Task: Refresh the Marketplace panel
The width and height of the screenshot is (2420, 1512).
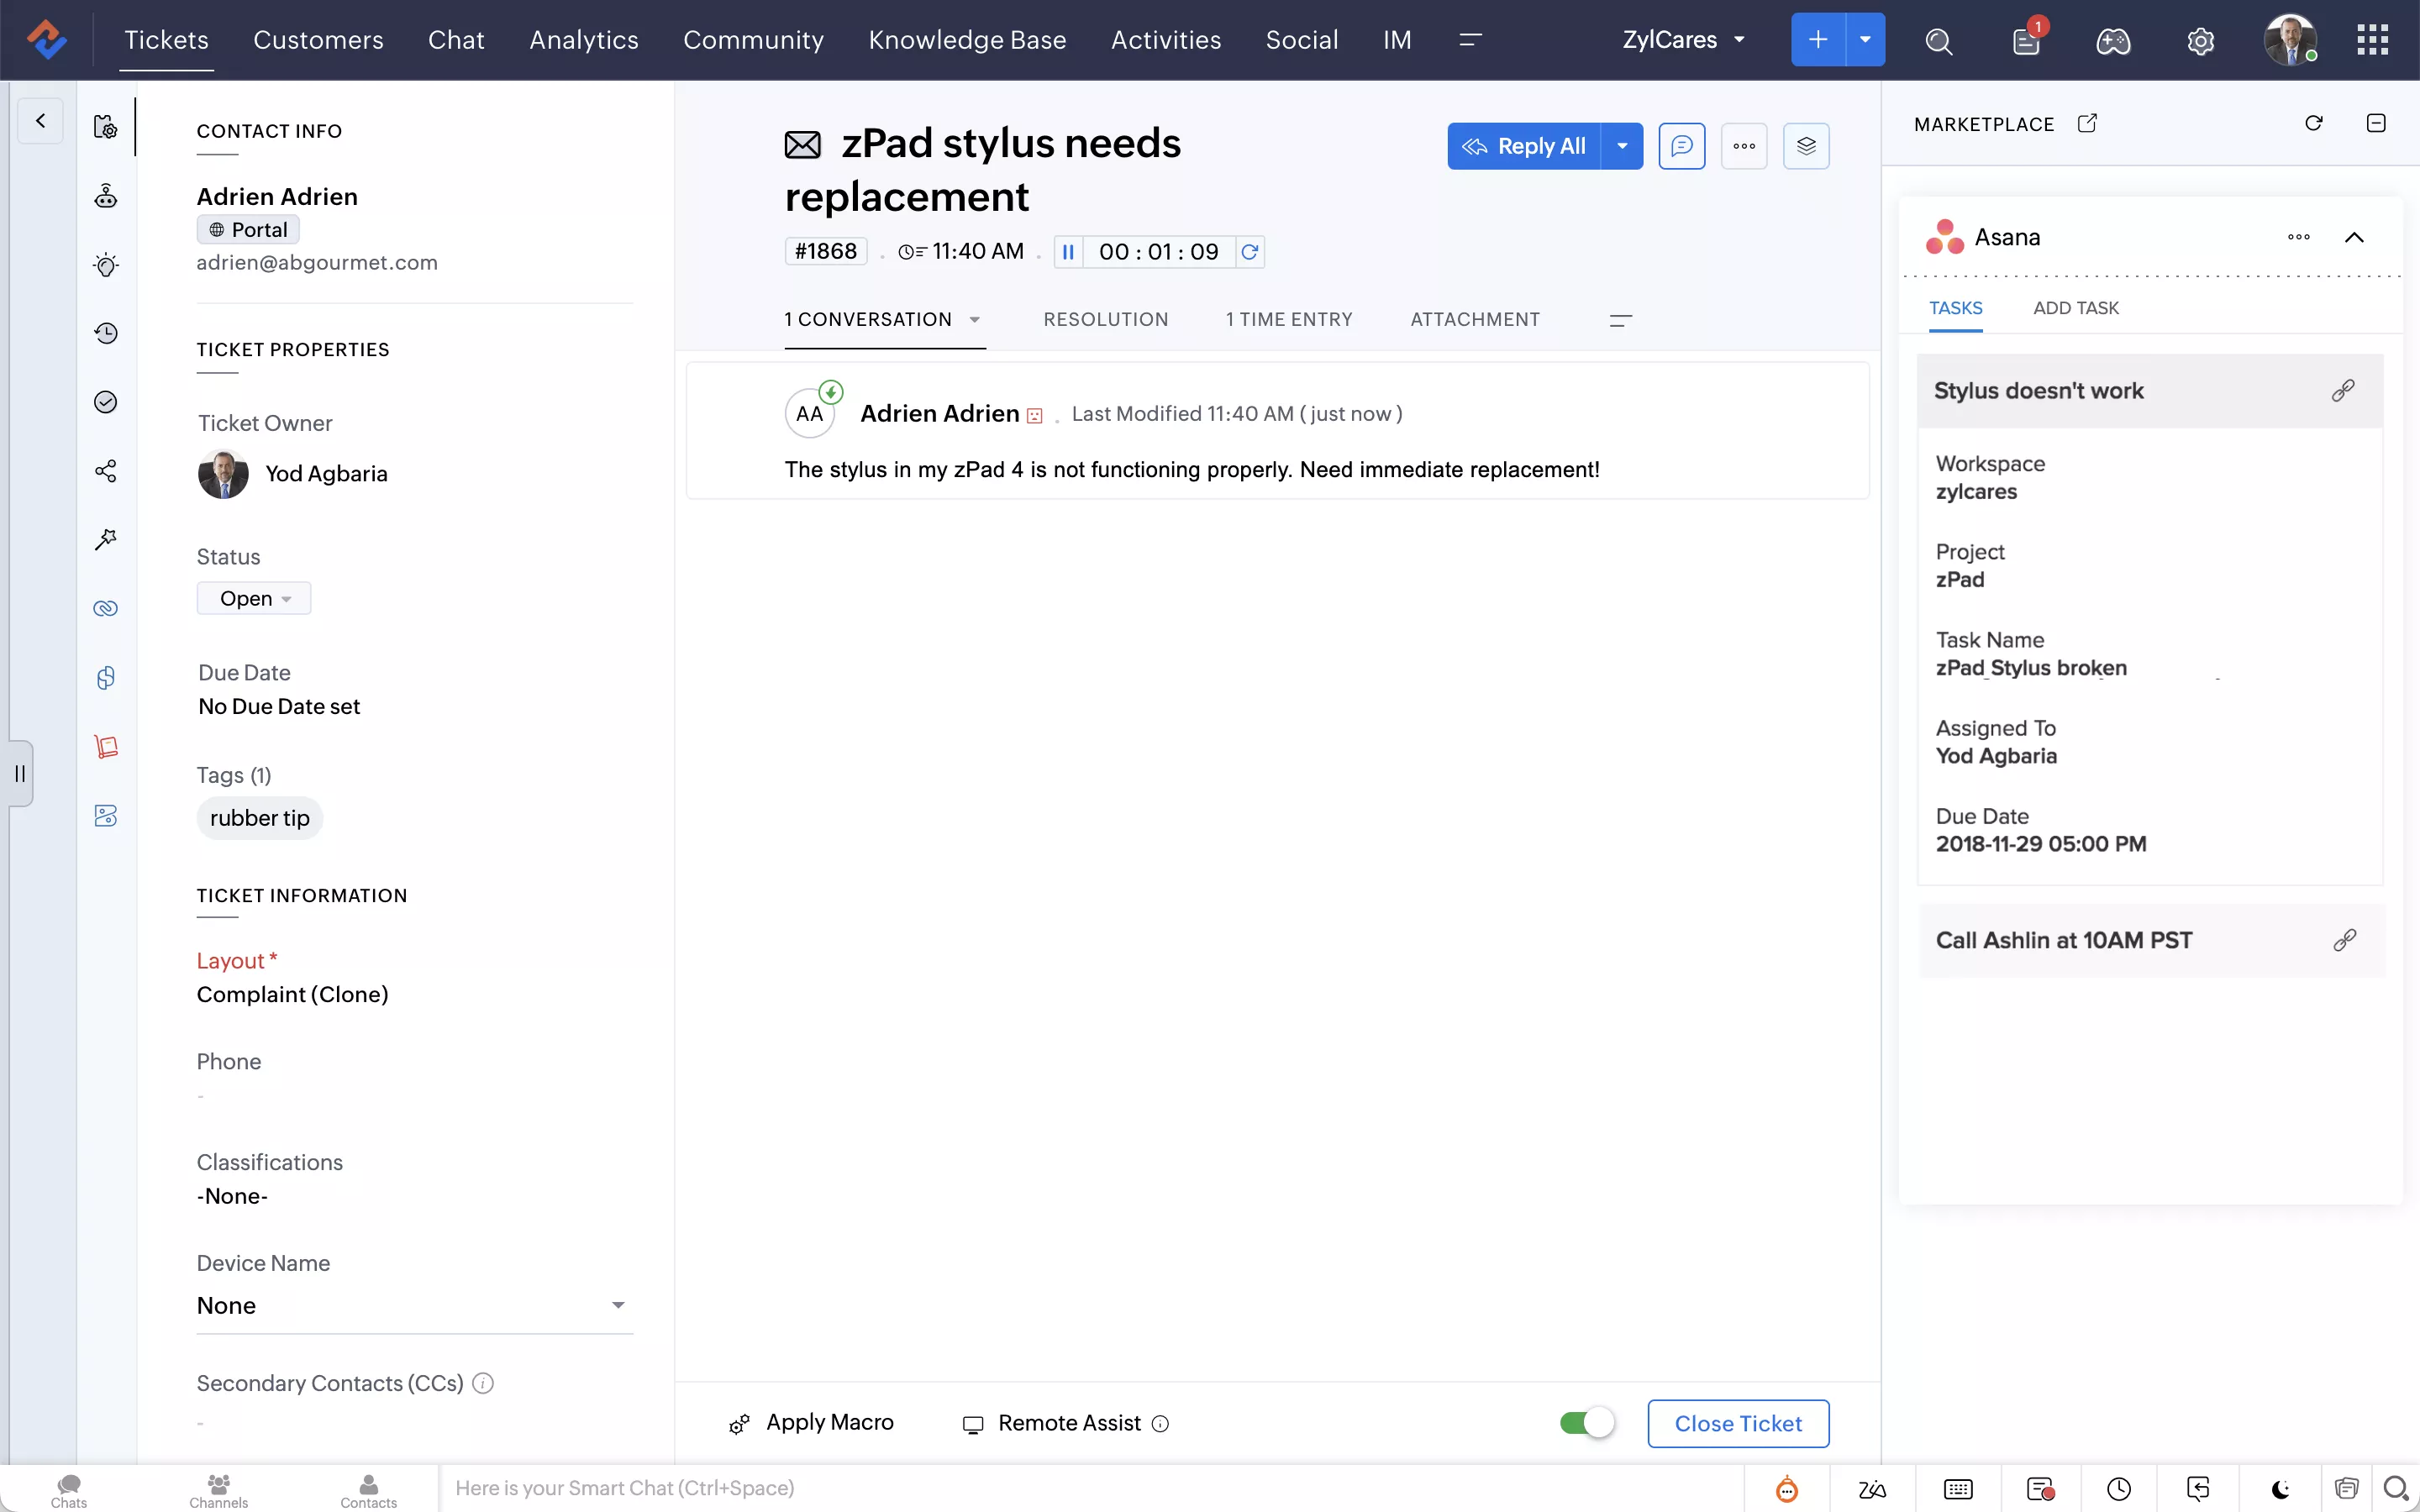Action: pyautogui.click(x=2313, y=123)
